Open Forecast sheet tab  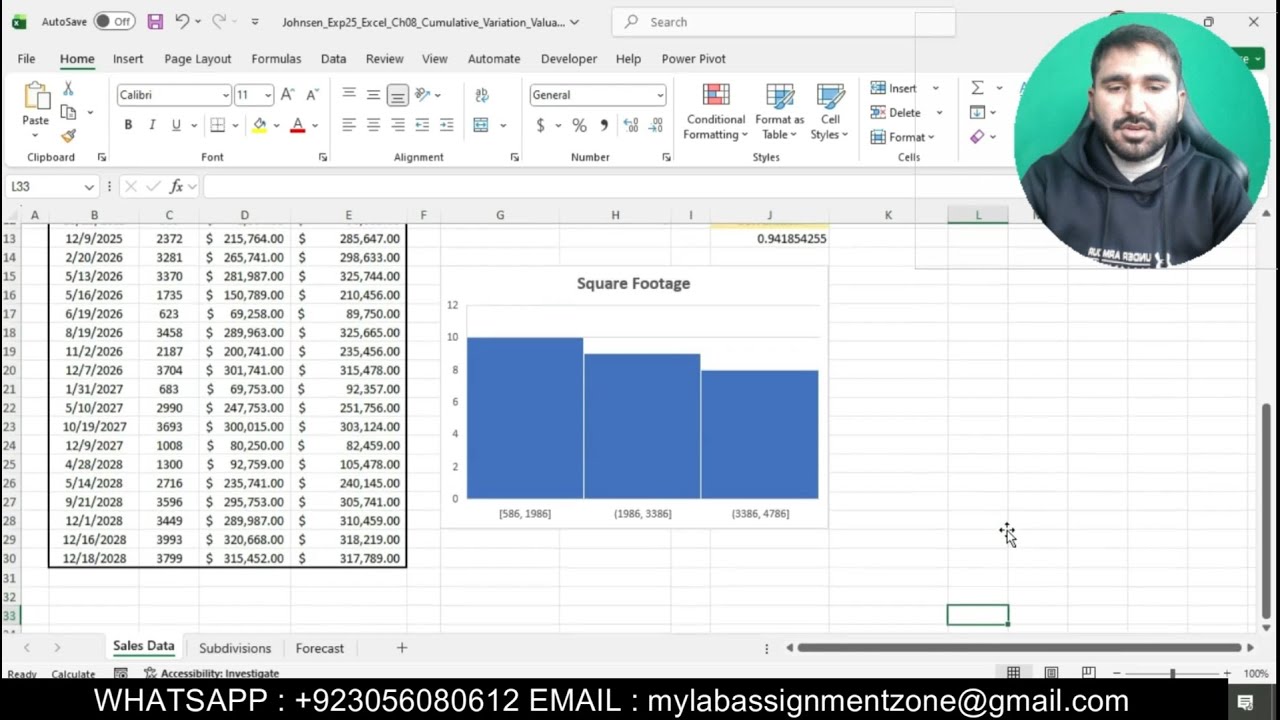[x=320, y=648]
